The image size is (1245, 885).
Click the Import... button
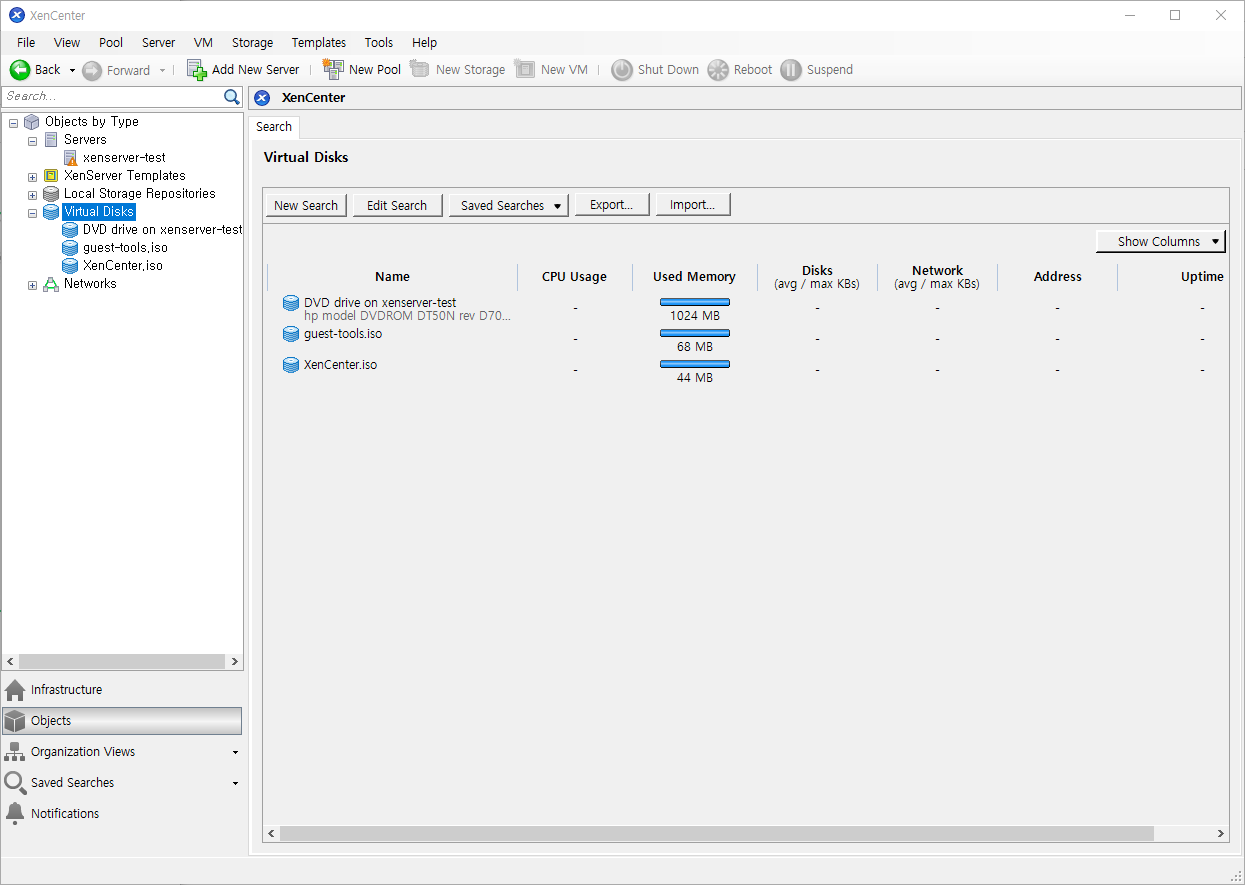pyautogui.click(x=693, y=205)
